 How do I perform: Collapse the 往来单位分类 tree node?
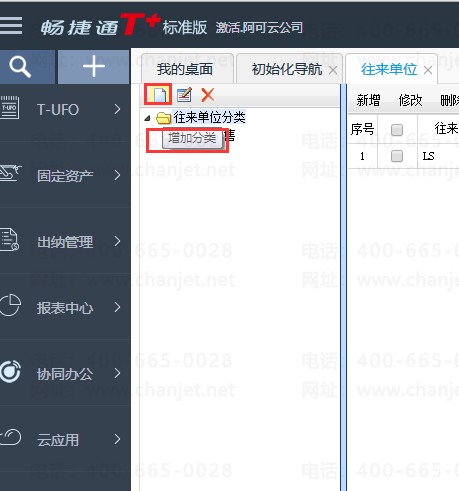click(148, 118)
